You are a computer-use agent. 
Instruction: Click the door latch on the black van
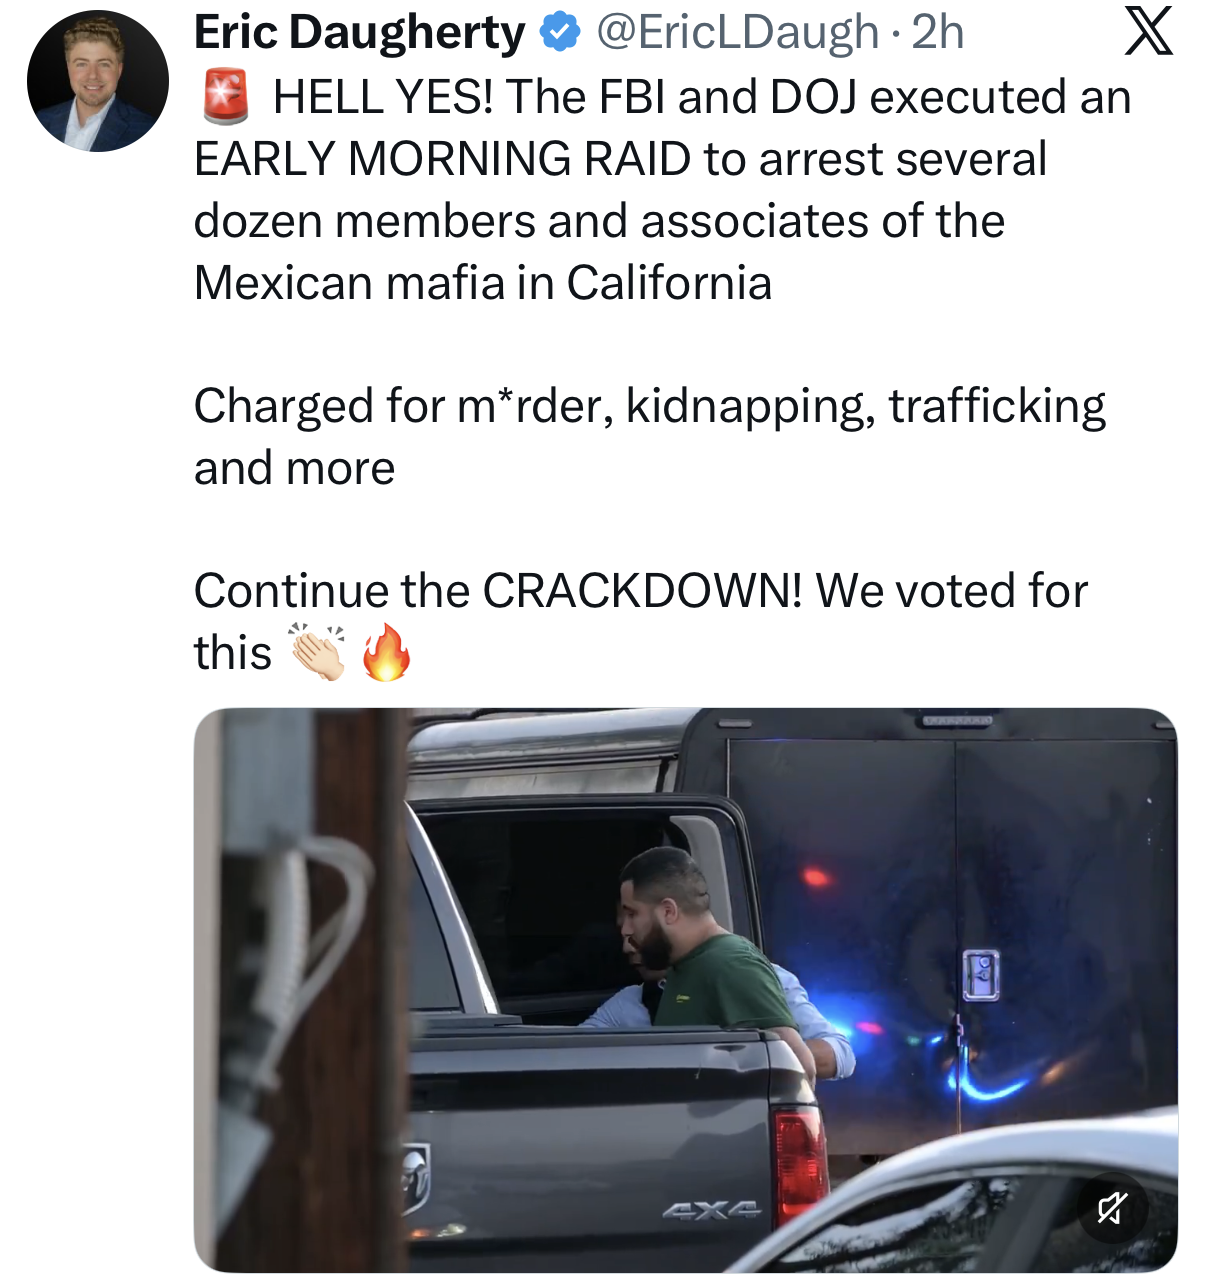(981, 975)
